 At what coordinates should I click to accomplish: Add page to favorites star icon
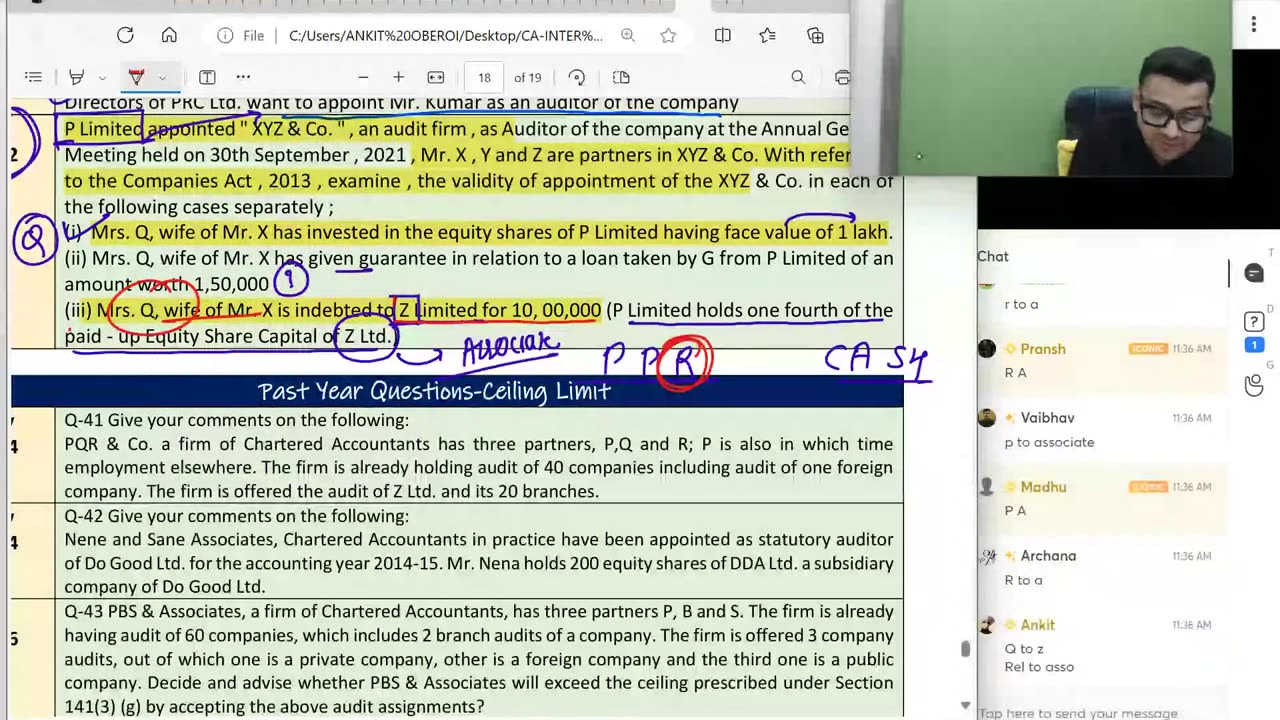pyautogui.click(x=668, y=35)
